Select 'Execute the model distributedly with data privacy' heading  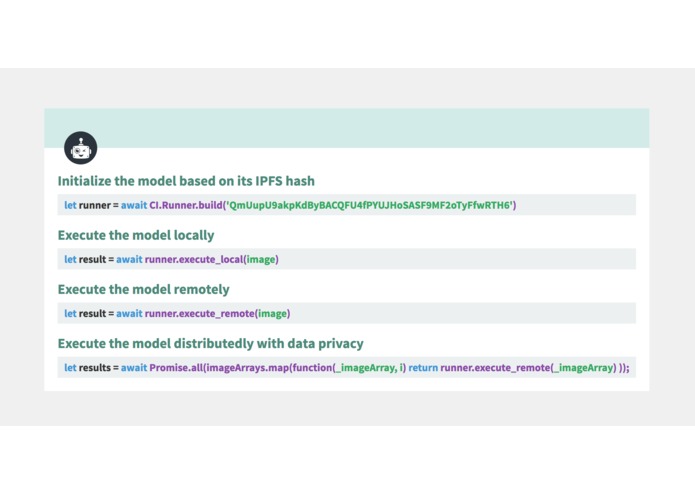tap(211, 343)
